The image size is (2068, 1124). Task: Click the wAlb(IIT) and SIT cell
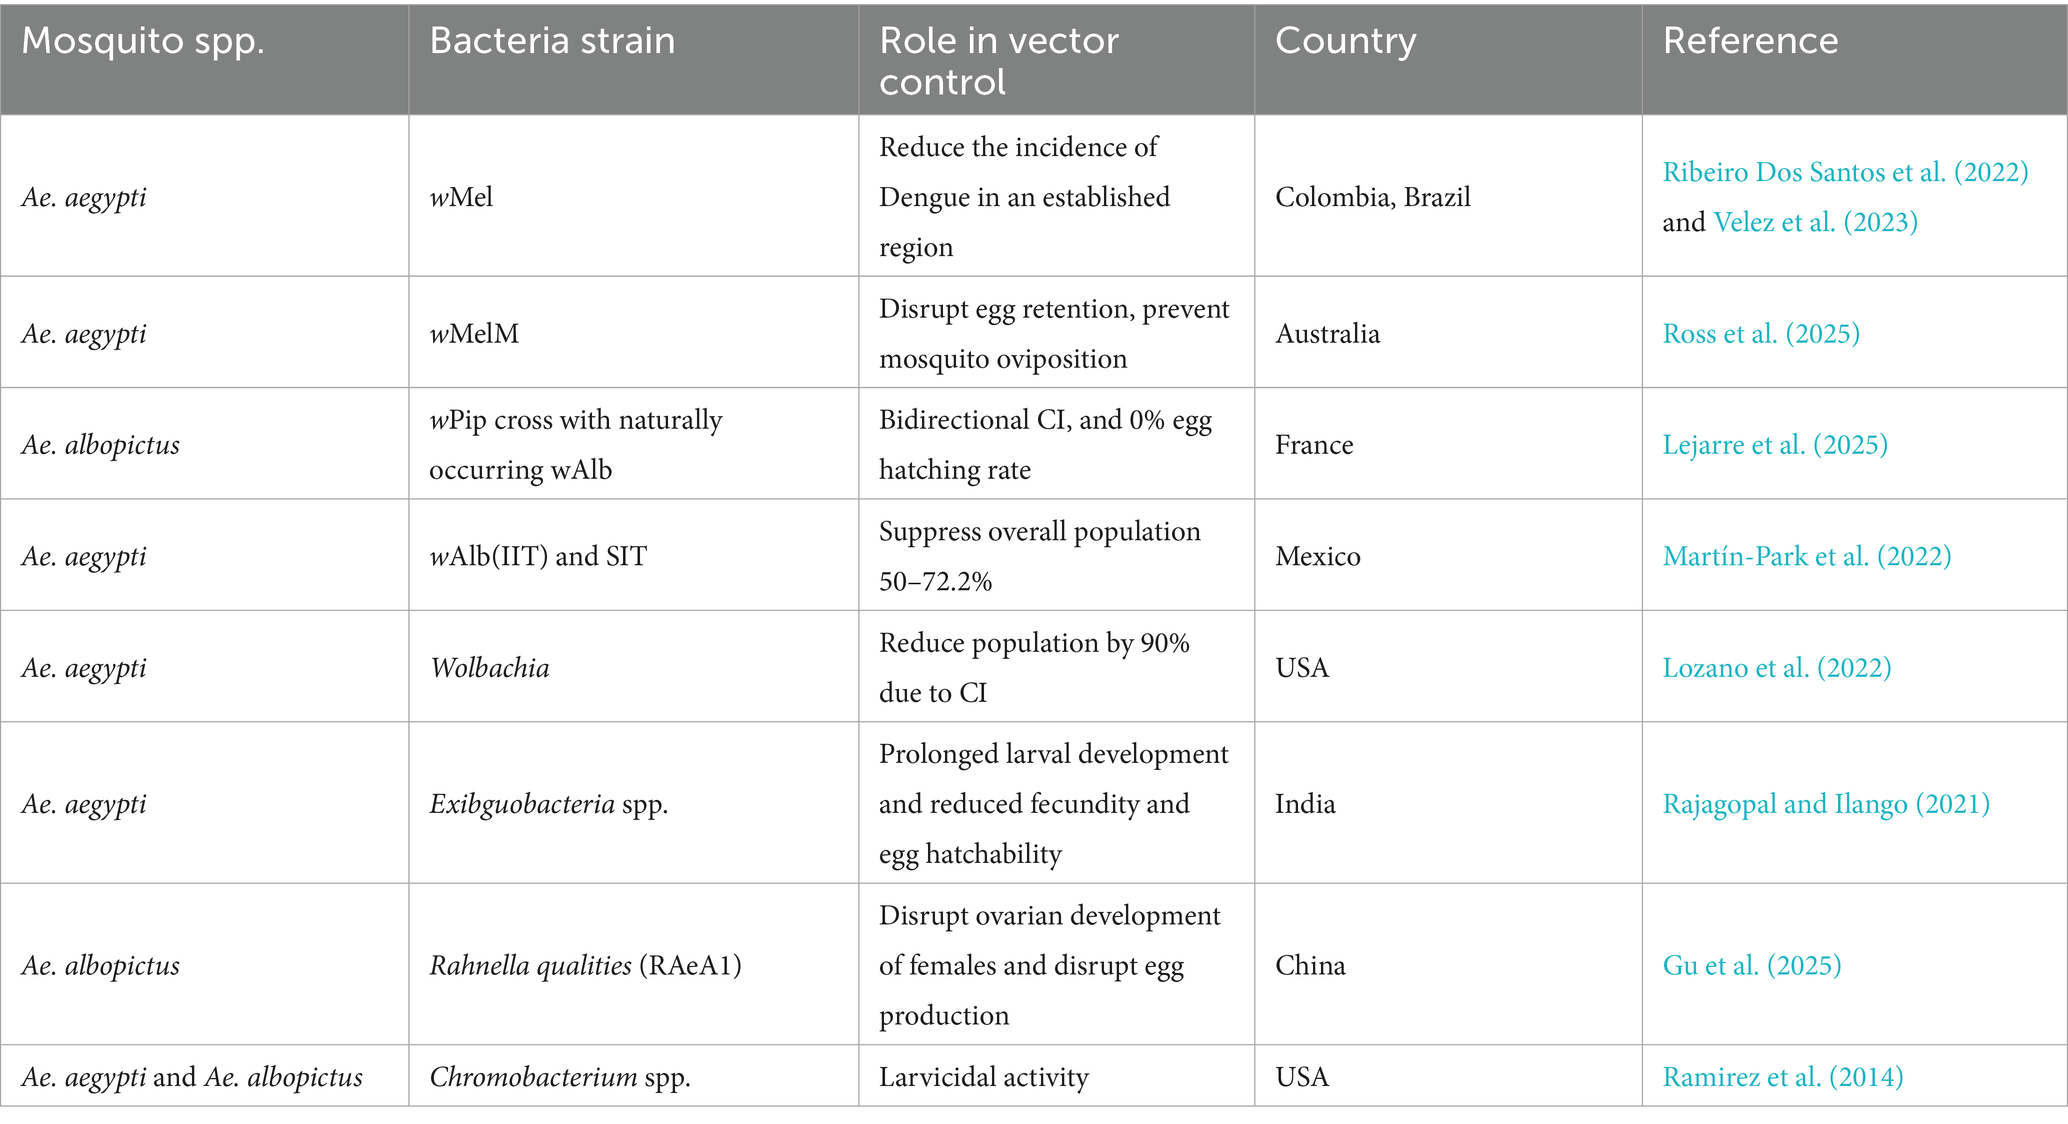coord(538,556)
